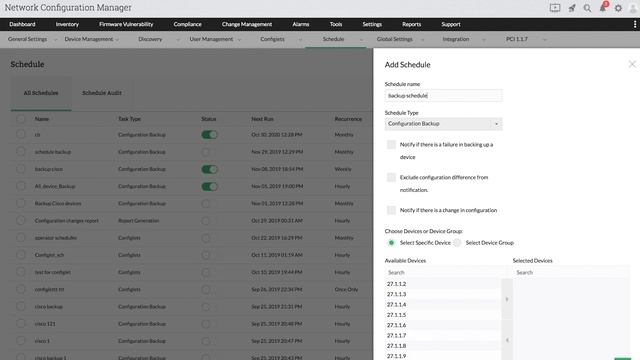The height and width of the screenshot is (360, 640).
Task: Click the Available Devices search box
Action: [444, 272]
